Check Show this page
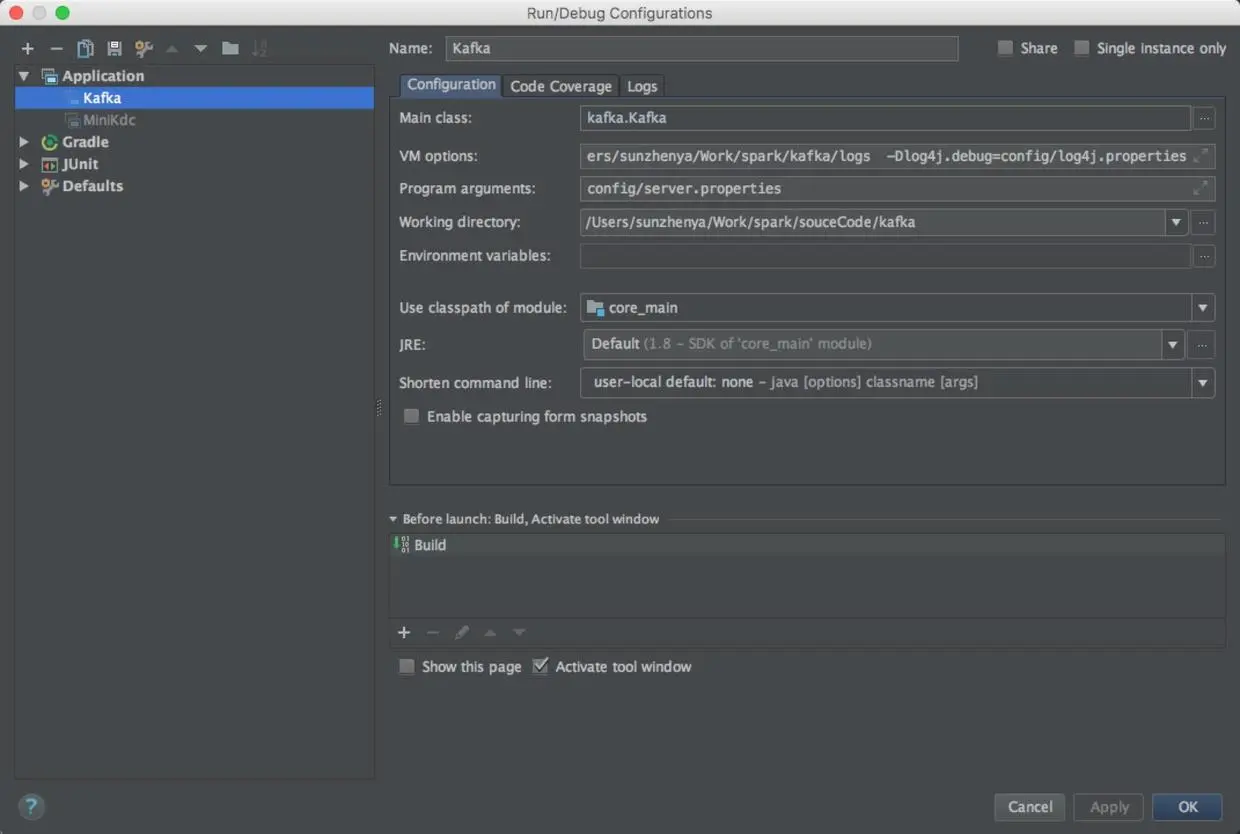Viewport: 1240px width, 834px height. tap(406, 666)
